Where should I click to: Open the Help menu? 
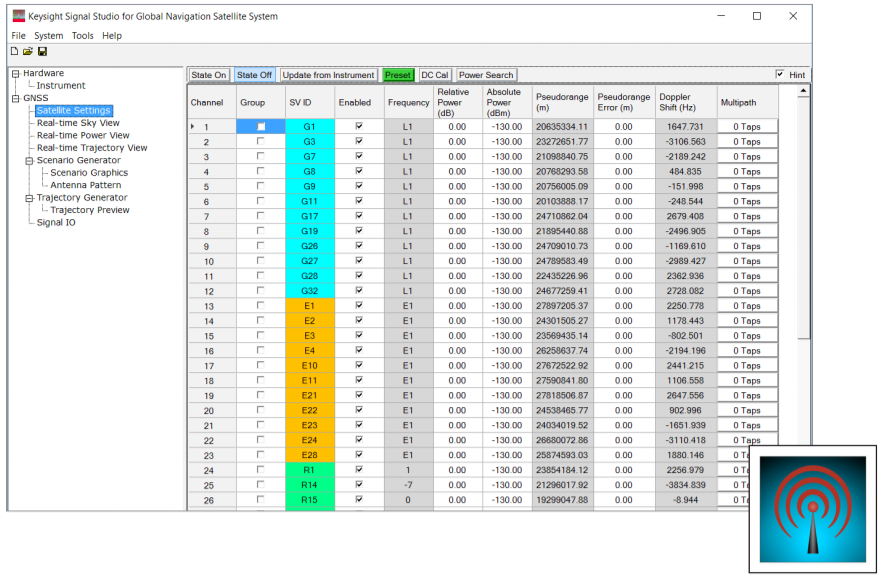tap(112, 35)
